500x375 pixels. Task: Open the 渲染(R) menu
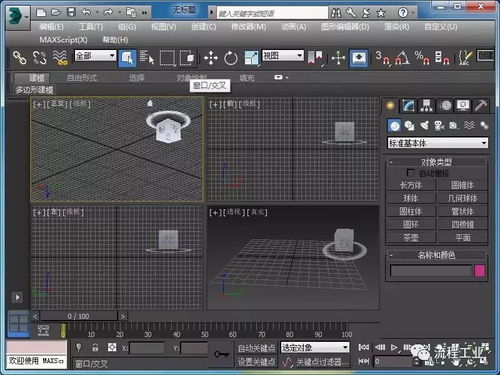coord(396,27)
